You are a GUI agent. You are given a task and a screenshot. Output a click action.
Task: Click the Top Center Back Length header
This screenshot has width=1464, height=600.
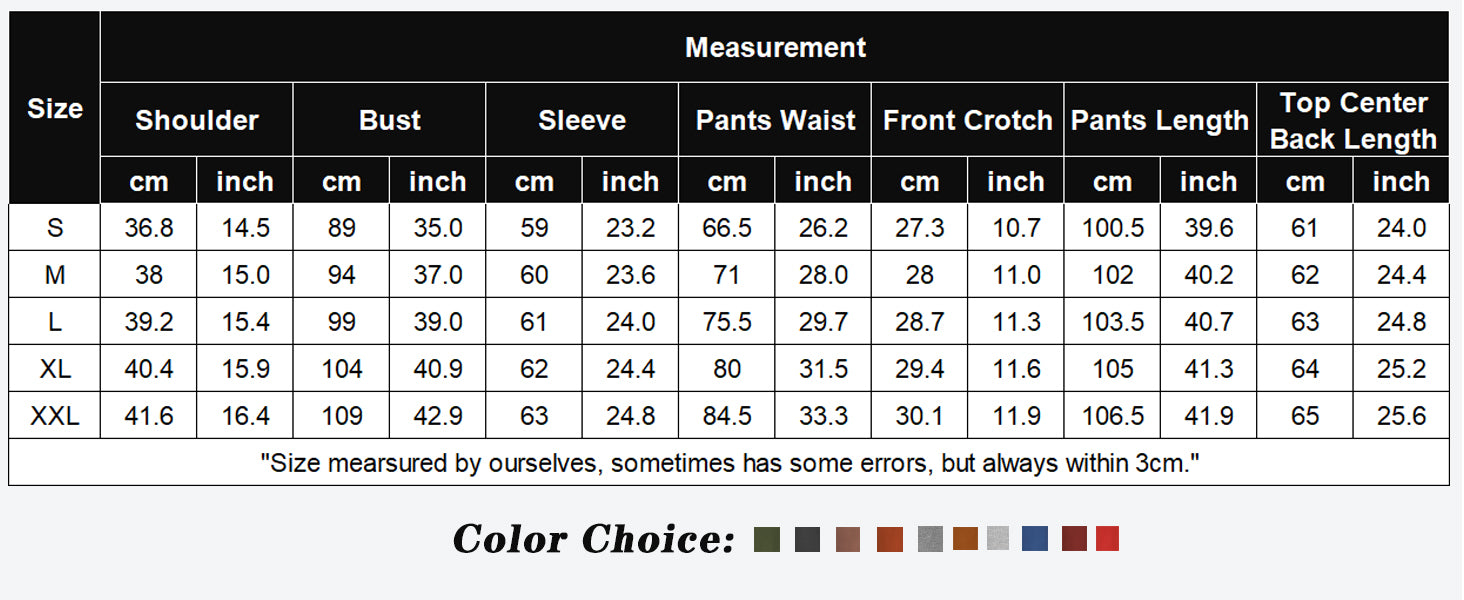tap(1353, 120)
